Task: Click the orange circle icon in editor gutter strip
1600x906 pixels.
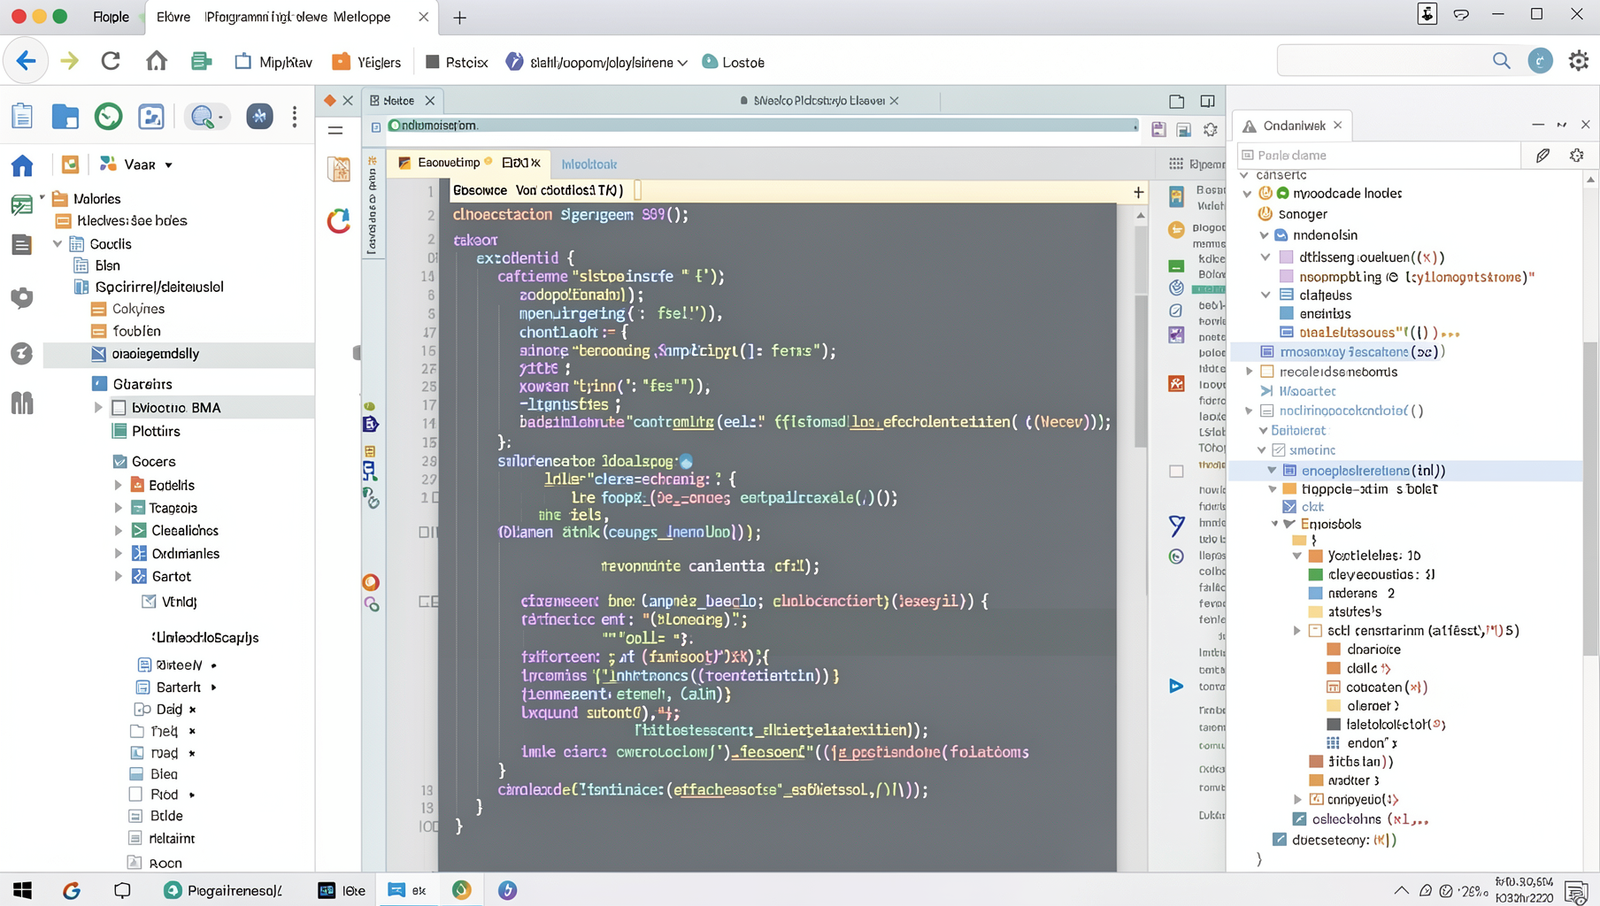Action: click(x=371, y=582)
